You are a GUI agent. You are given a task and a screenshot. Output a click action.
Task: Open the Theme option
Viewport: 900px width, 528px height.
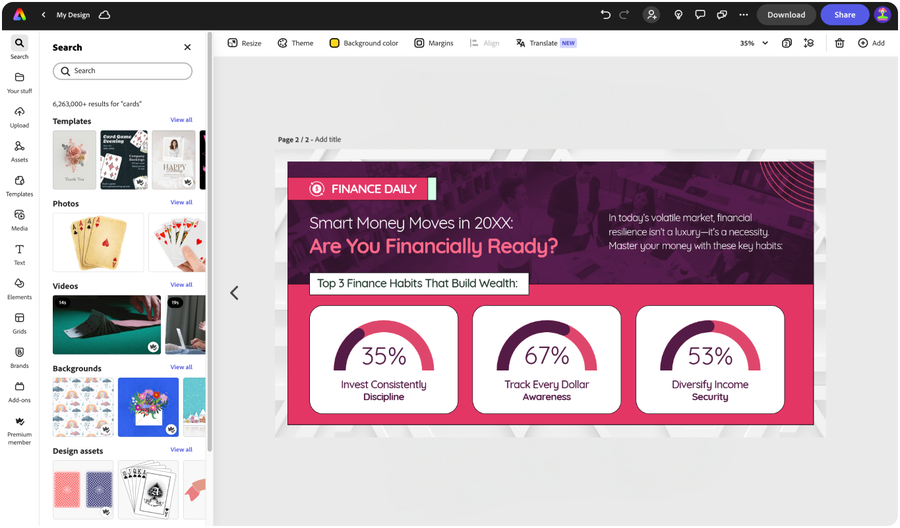point(296,43)
